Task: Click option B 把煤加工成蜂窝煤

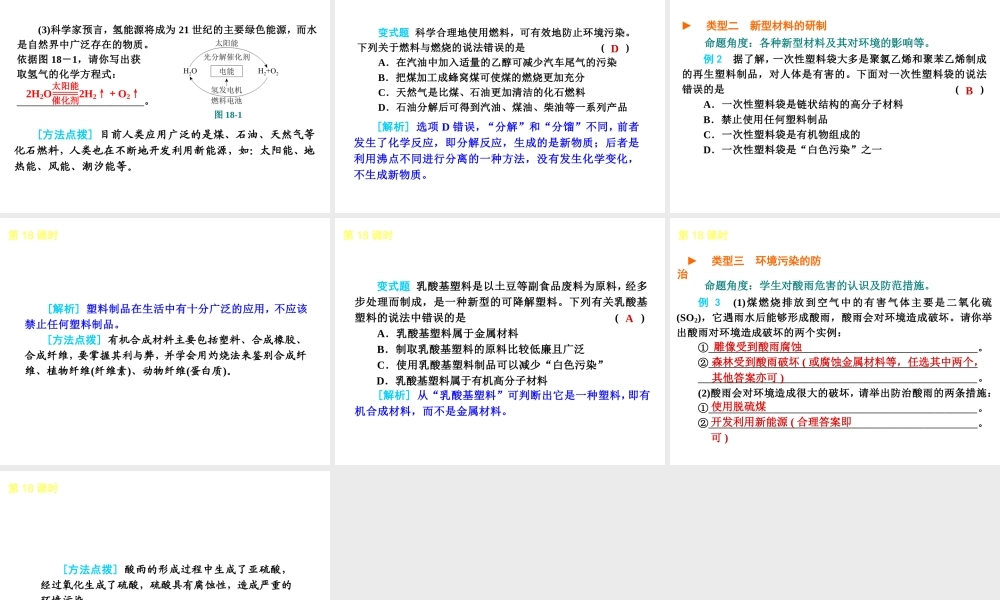Action: pos(482,77)
